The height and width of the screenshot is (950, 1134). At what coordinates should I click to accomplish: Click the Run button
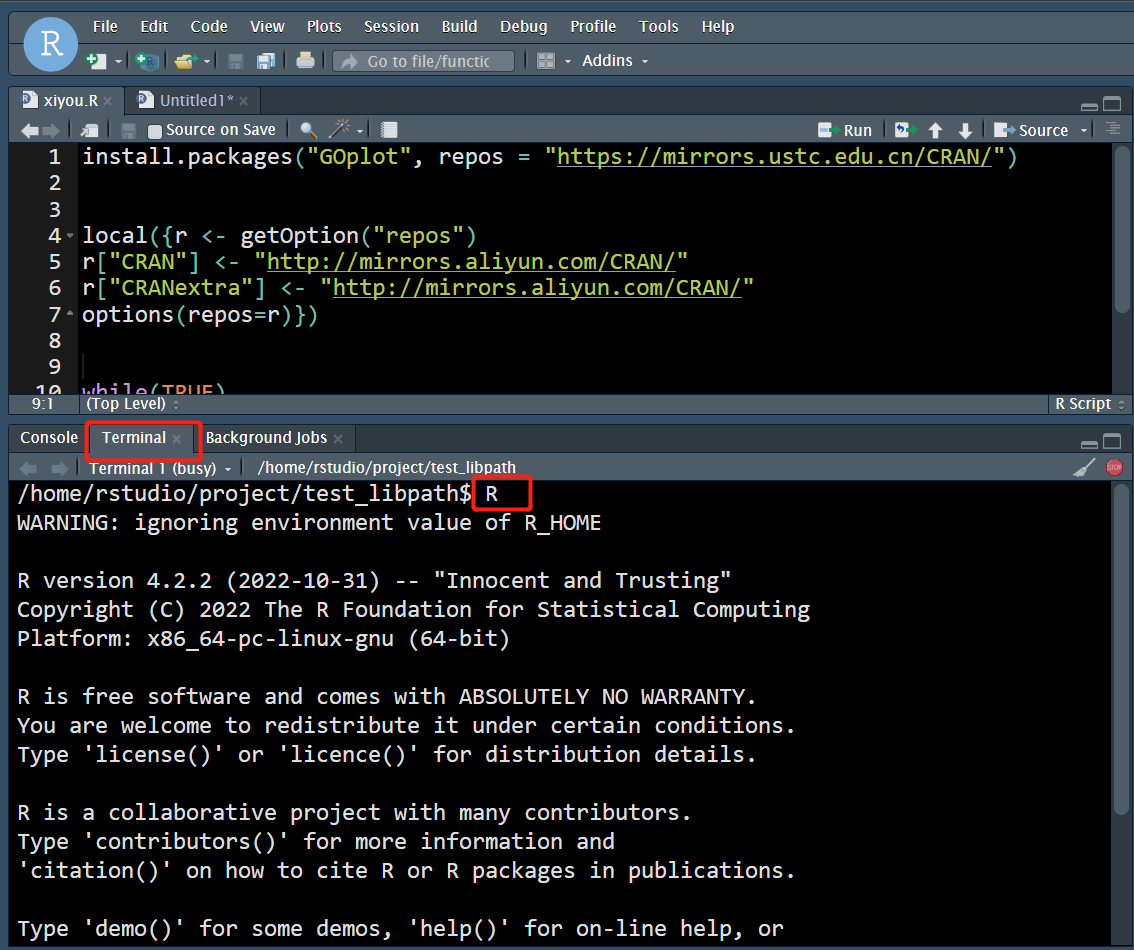tap(846, 130)
